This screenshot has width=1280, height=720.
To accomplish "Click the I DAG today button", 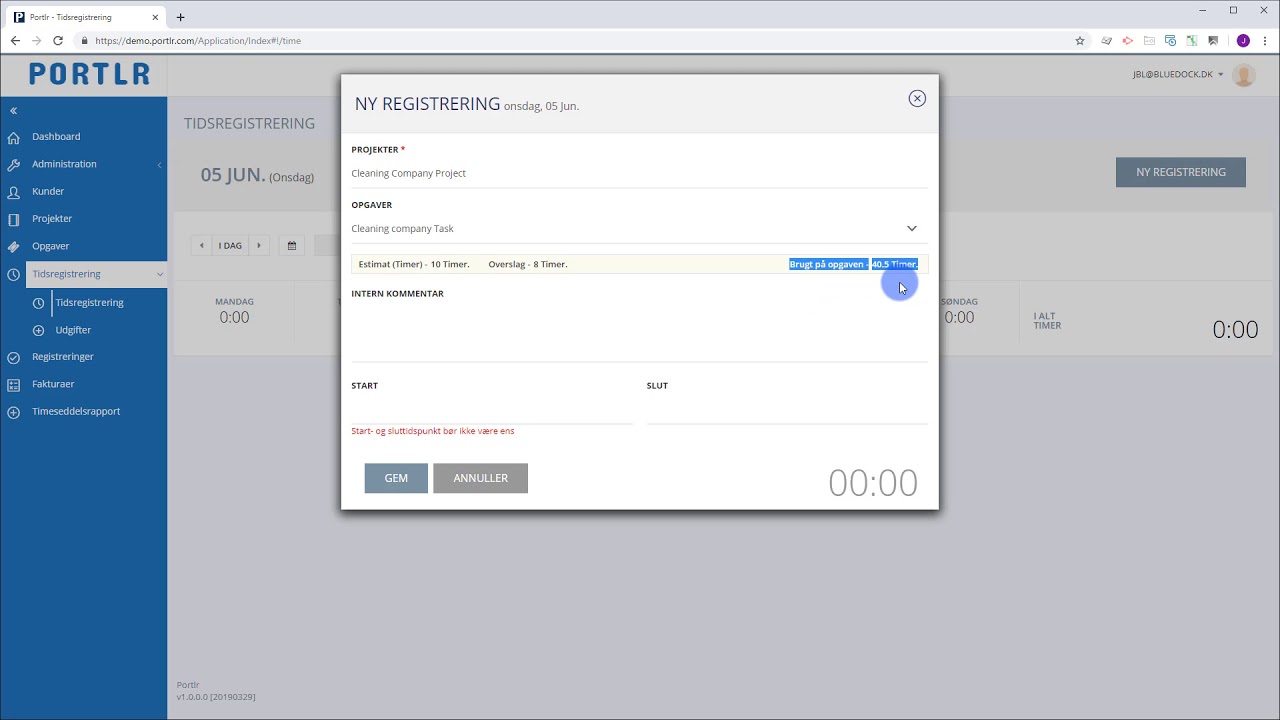I will pyautogui.click(x=230, y=245).
